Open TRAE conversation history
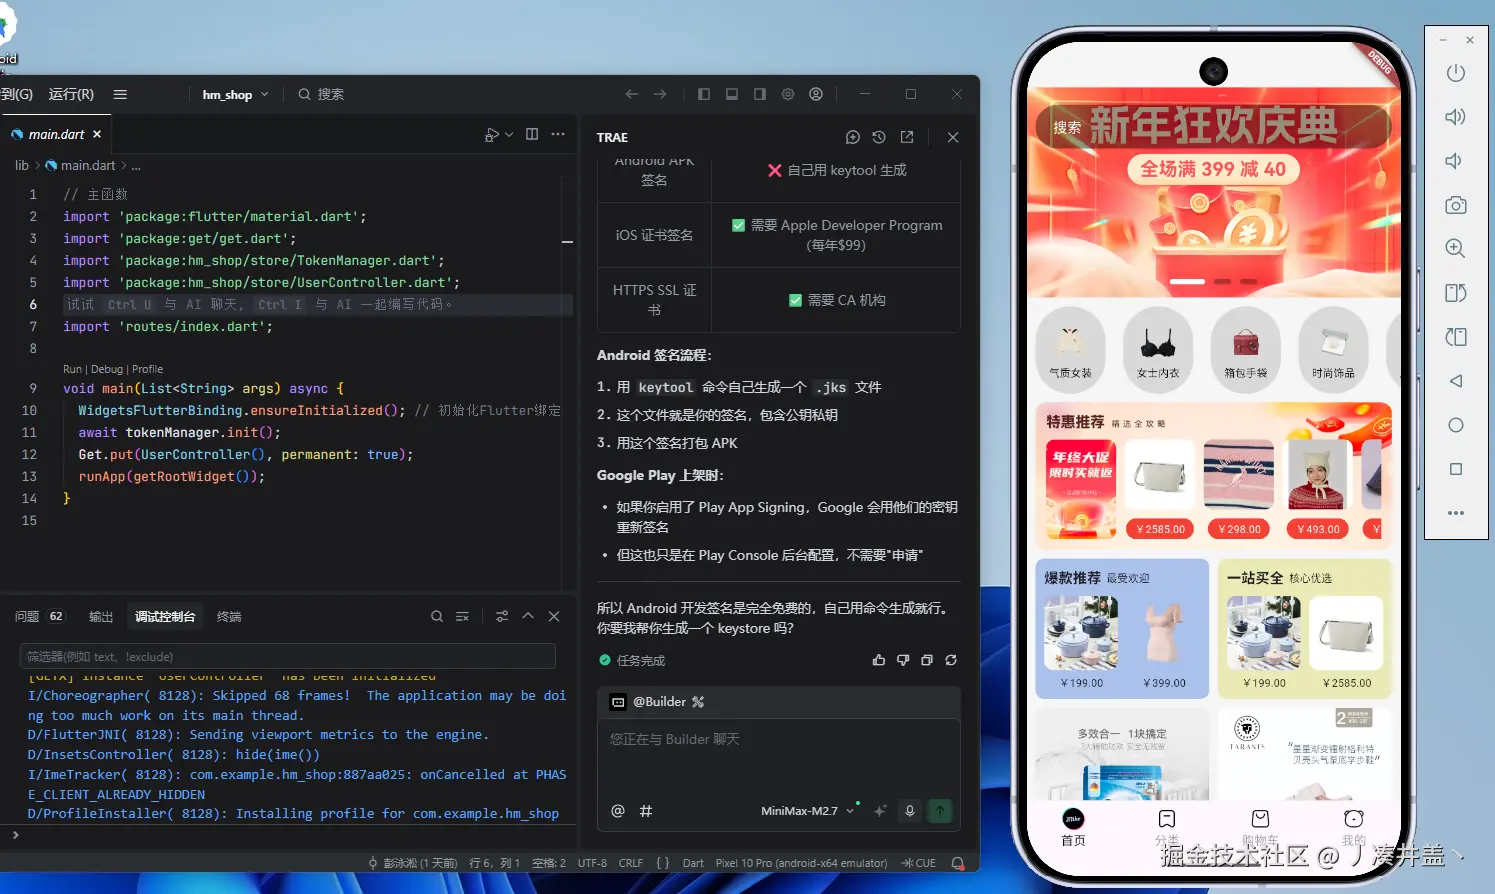Viewport: 1495px width, 894px height. pyautogui.click(x=879, y=137)
